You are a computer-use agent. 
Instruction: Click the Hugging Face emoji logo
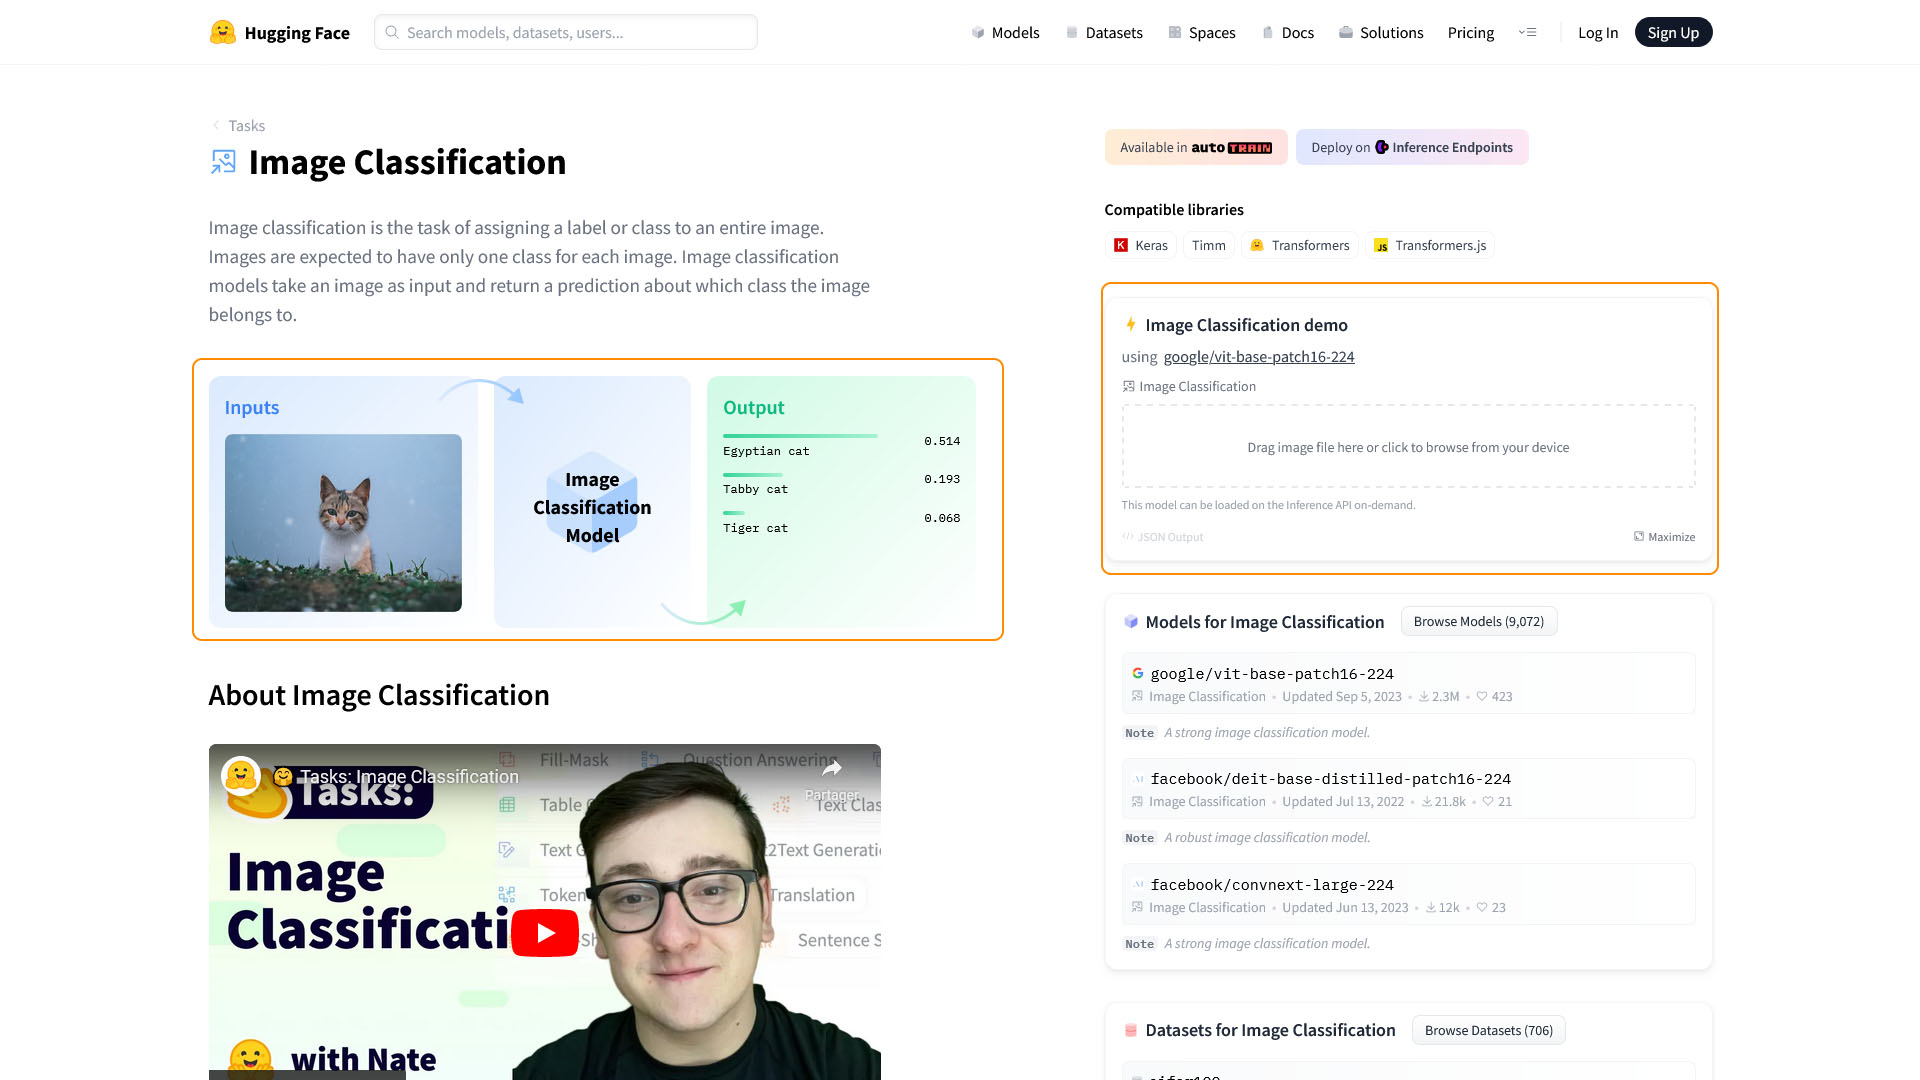(222, 32)
